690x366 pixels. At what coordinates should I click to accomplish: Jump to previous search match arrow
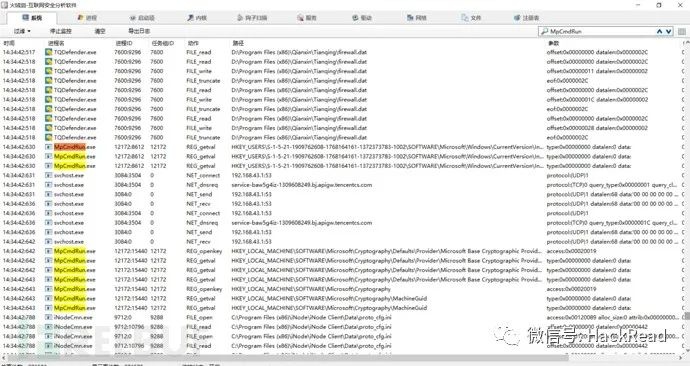click(x=659, y=31)
